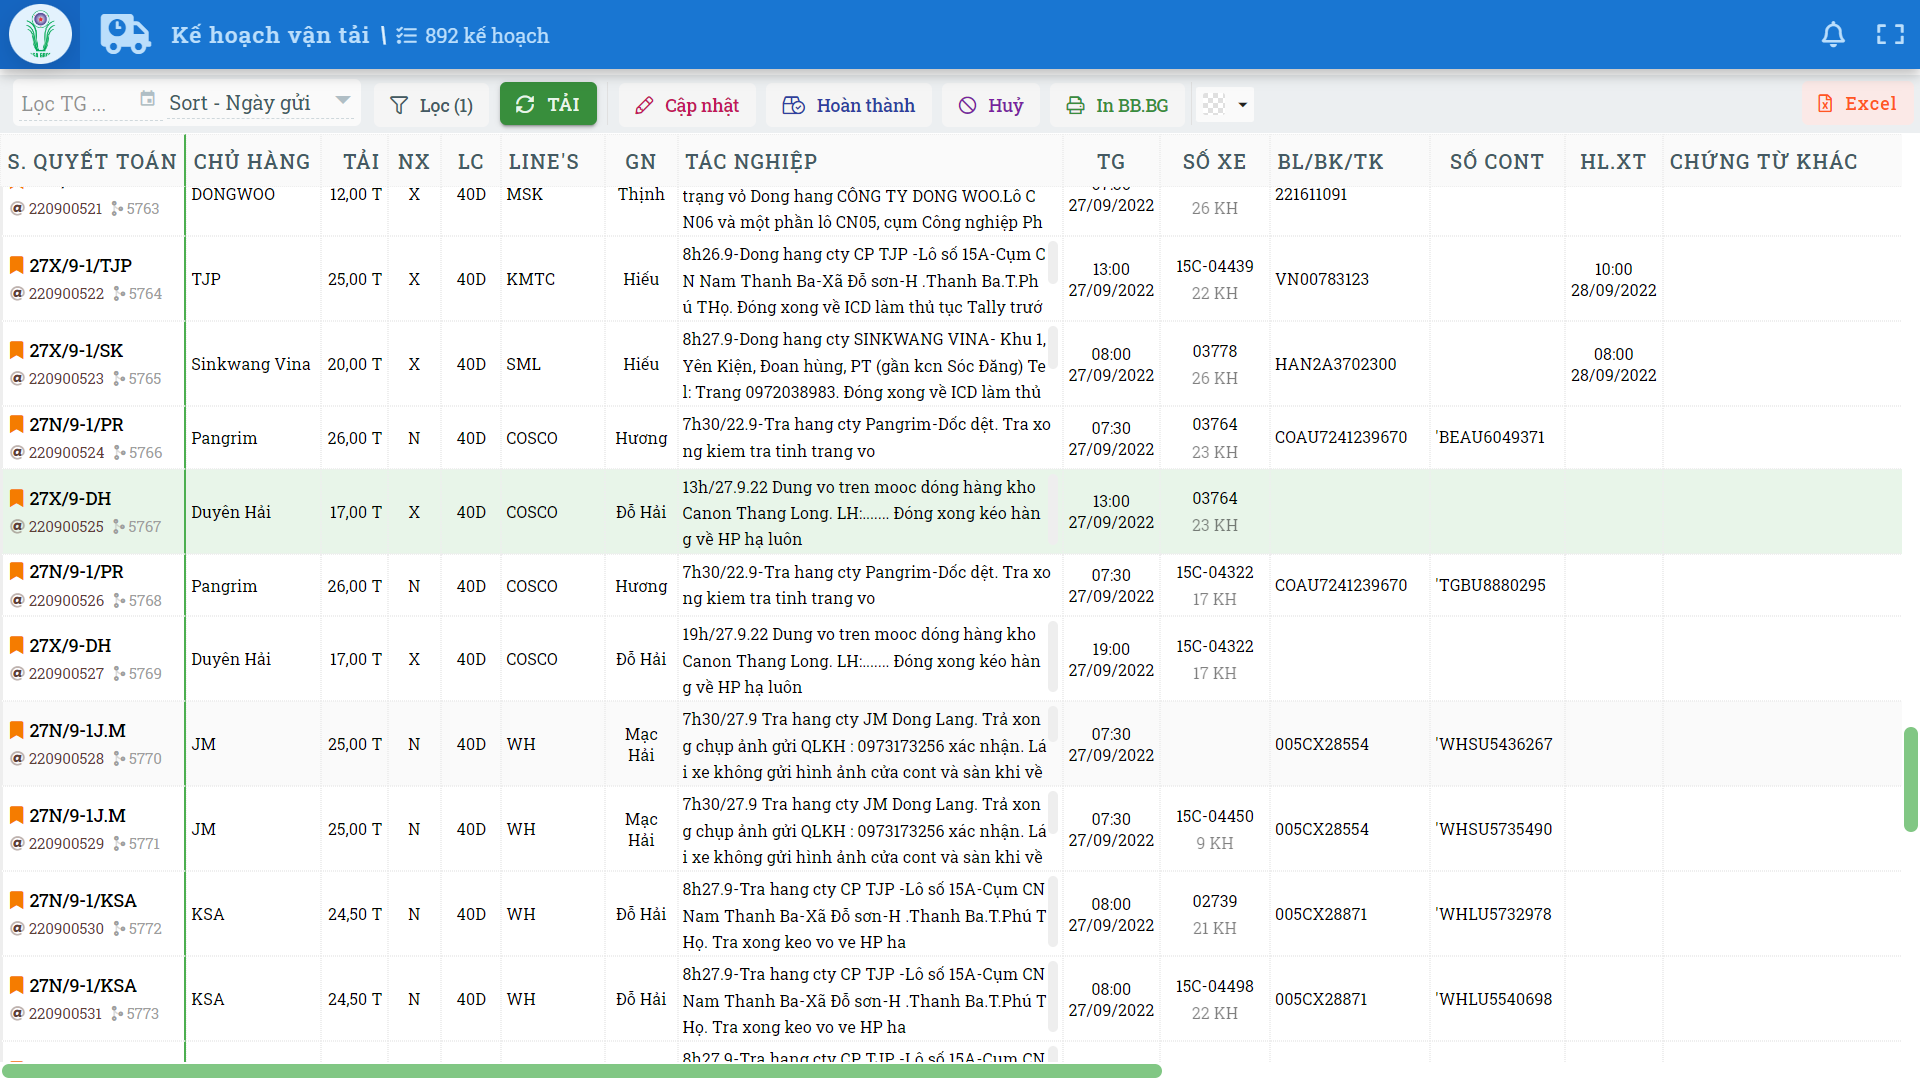Toggle fullscreen mode icon
Viewport: 1920px width, 1080px height.
click(1889, 35)
